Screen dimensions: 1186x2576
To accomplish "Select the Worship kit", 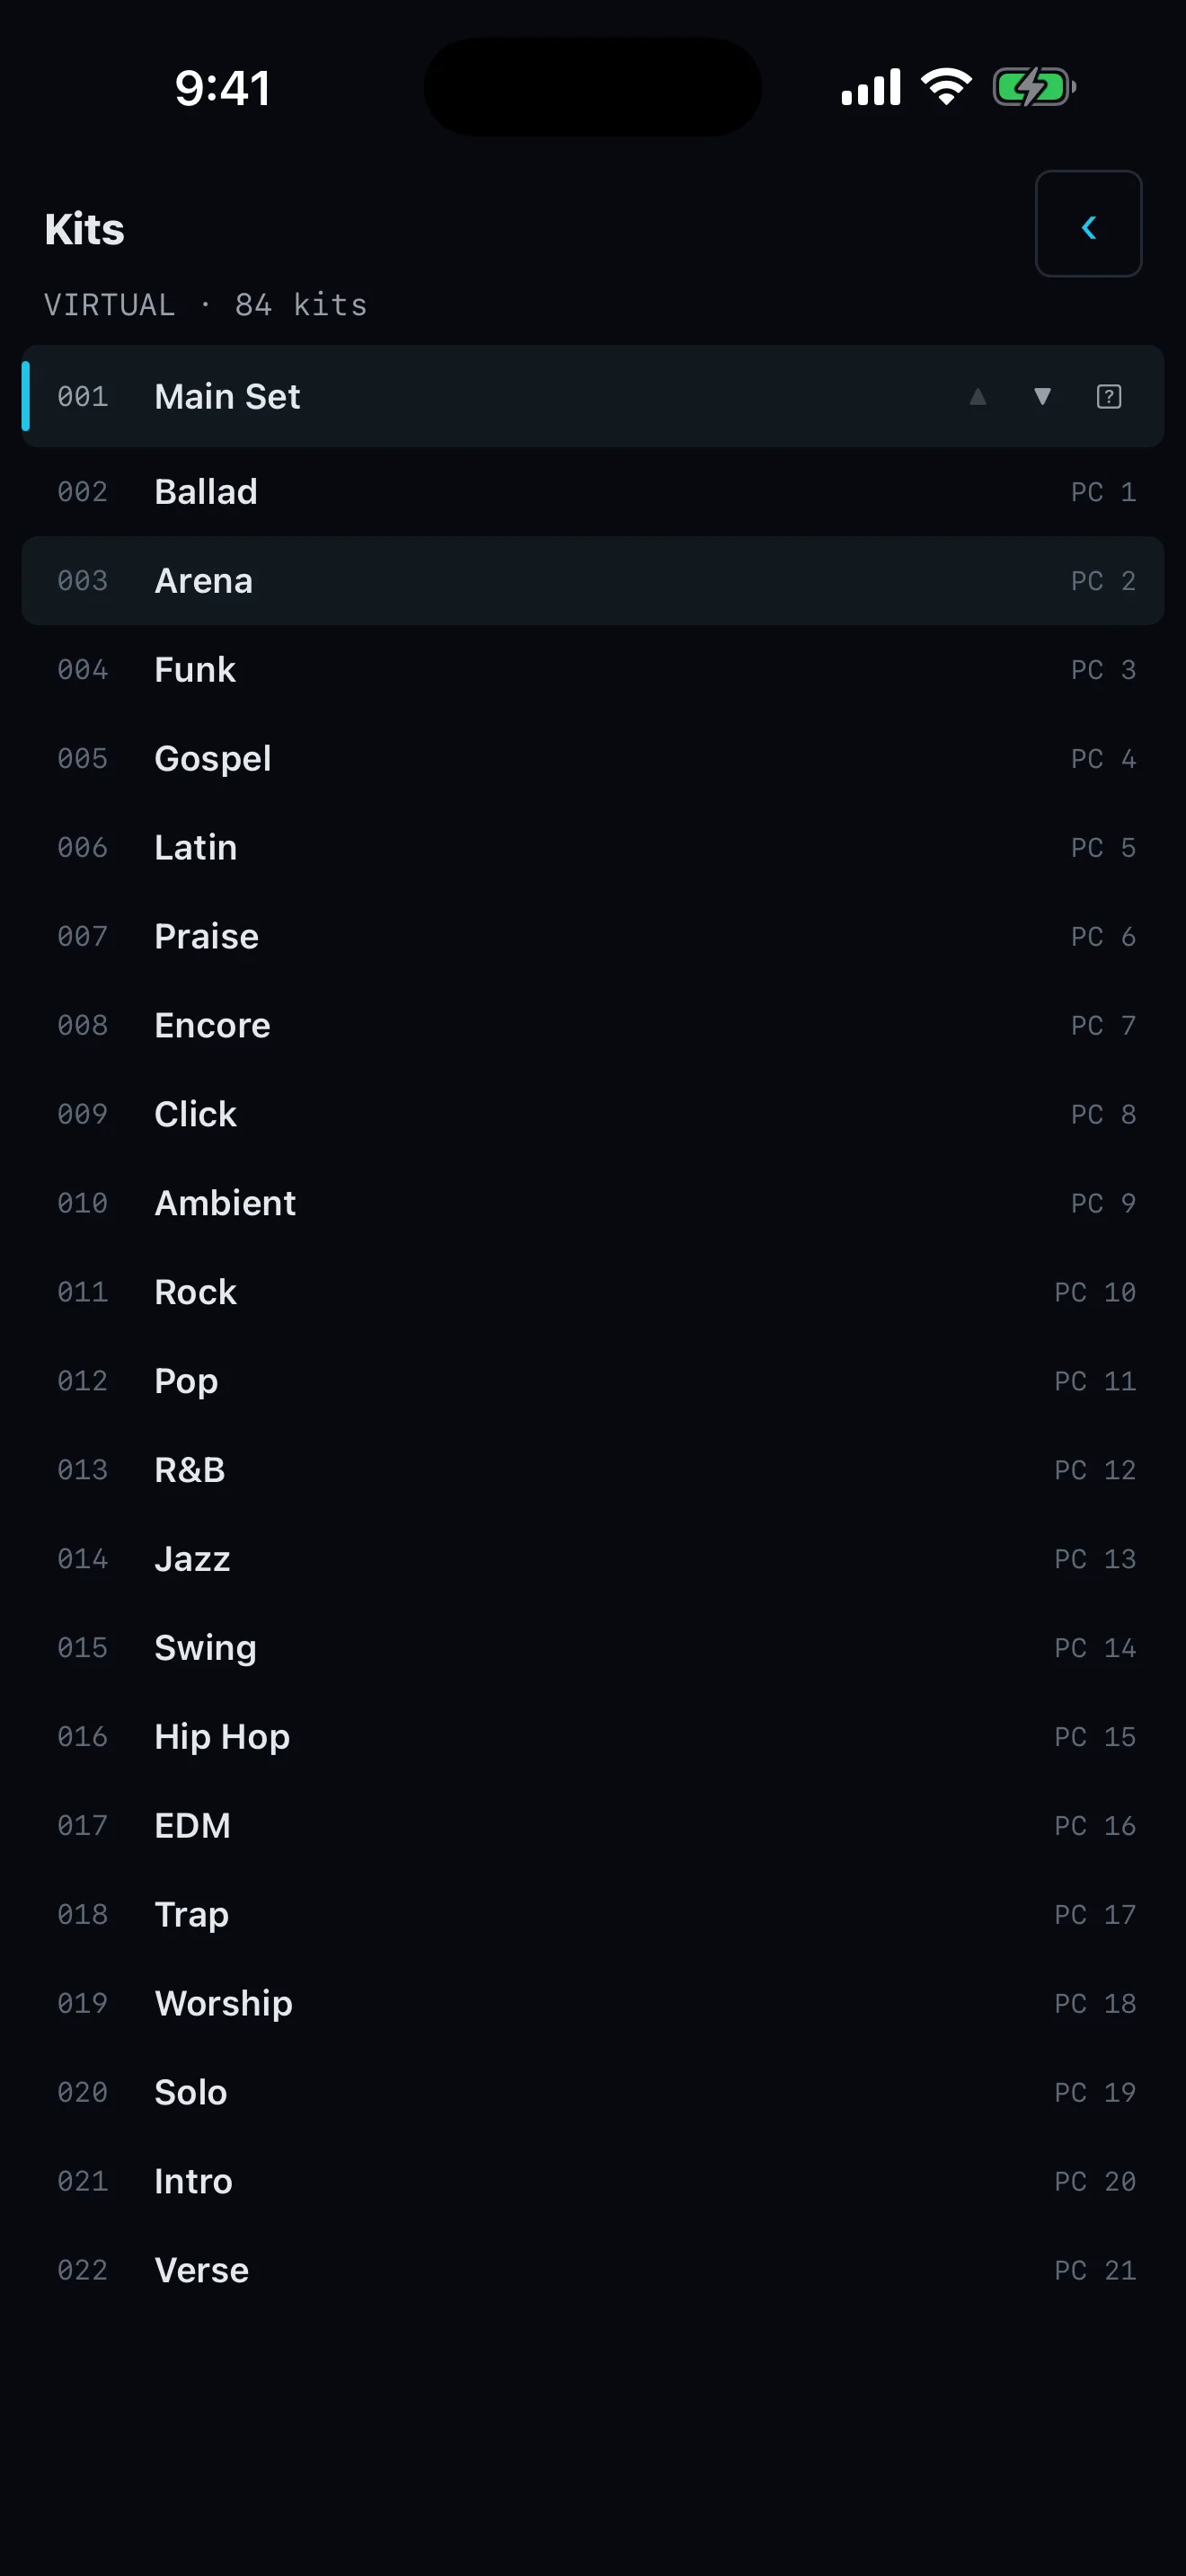I will tap(593, 2003).
